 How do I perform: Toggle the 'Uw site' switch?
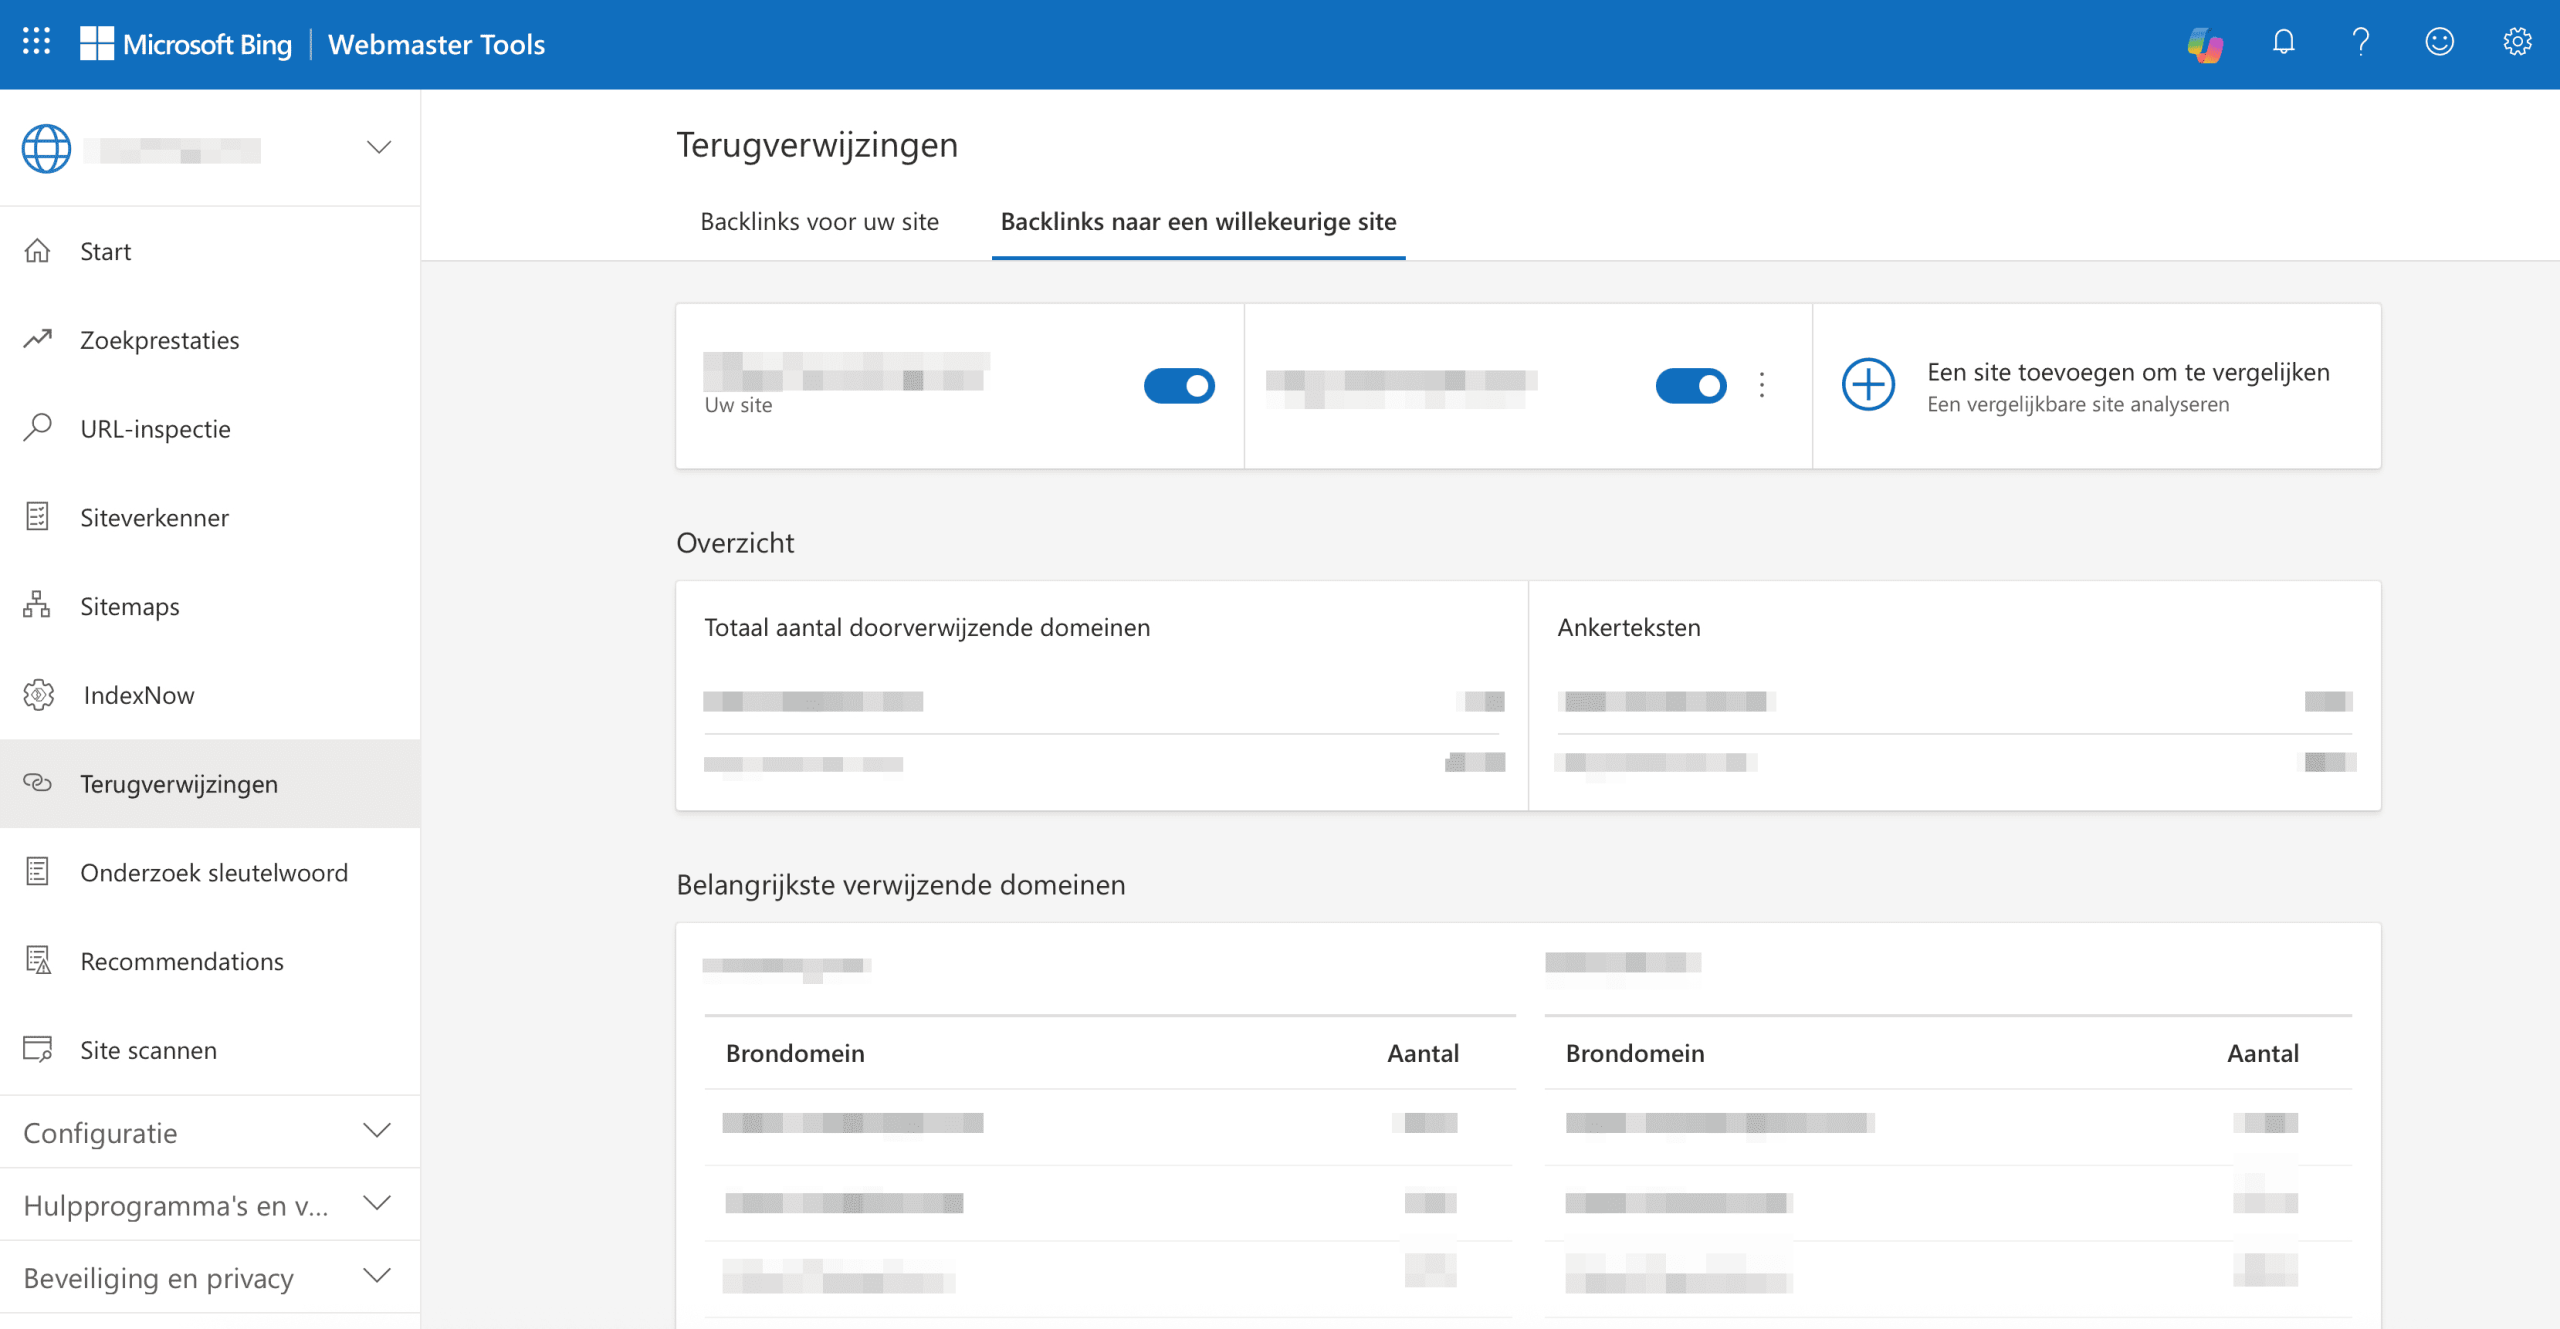click(x=1179, y=386)
